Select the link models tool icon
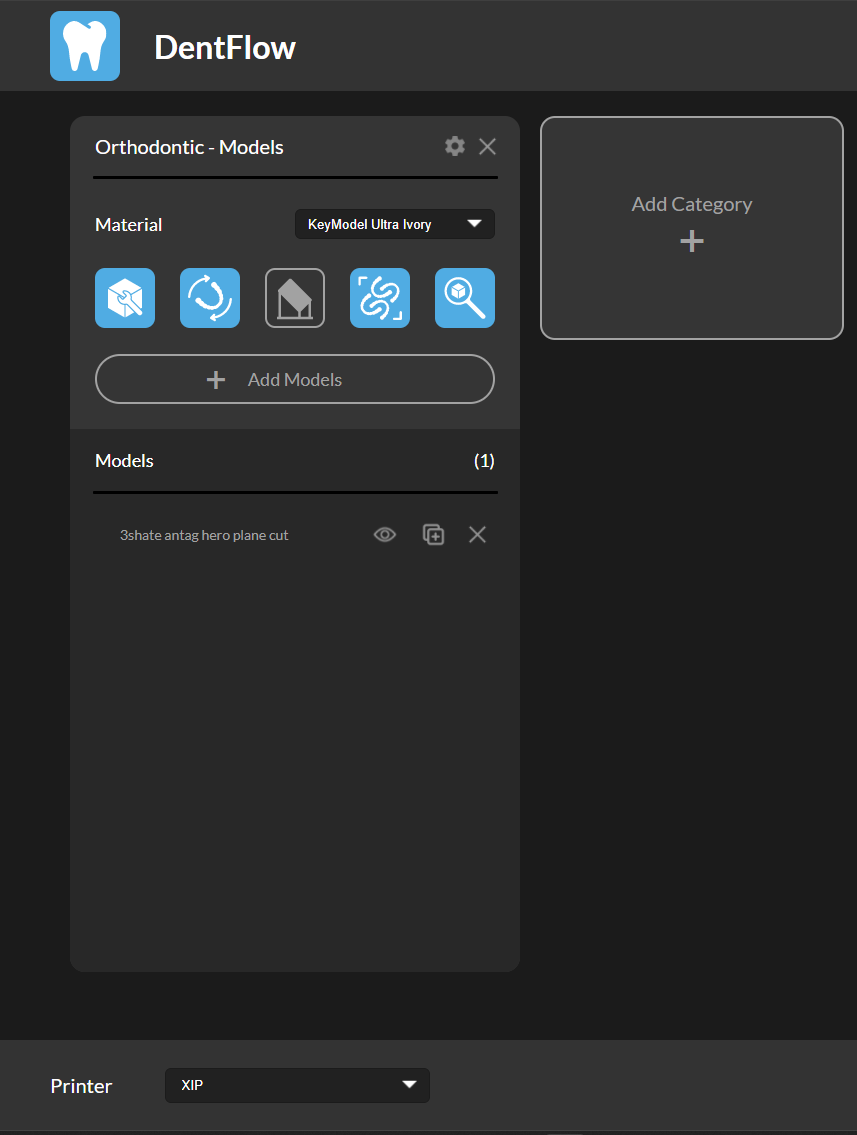Image resolution: width=857 pixels, height=1135 pixels. click(379, 297)
